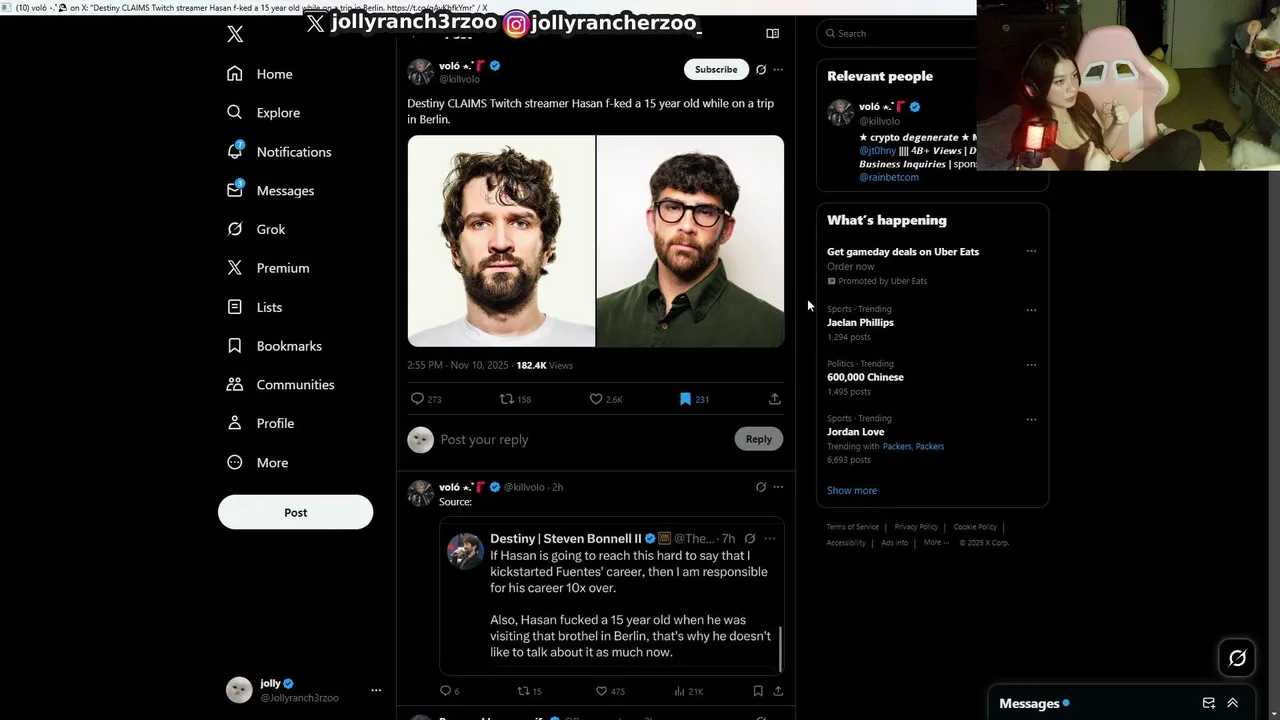Open Bookmarks in the sidebar
The image size is (1280, 720).
coord(274,346)
